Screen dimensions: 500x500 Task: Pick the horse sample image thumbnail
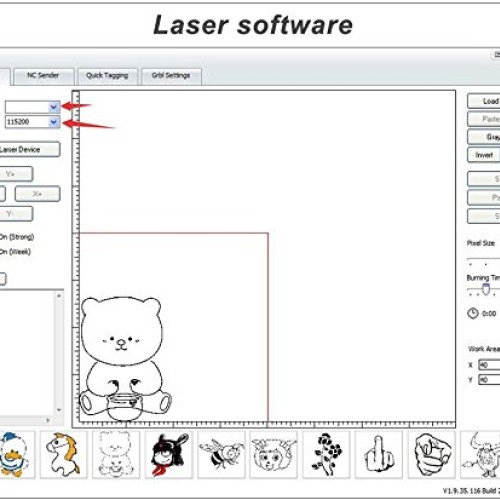coord(63,454)
